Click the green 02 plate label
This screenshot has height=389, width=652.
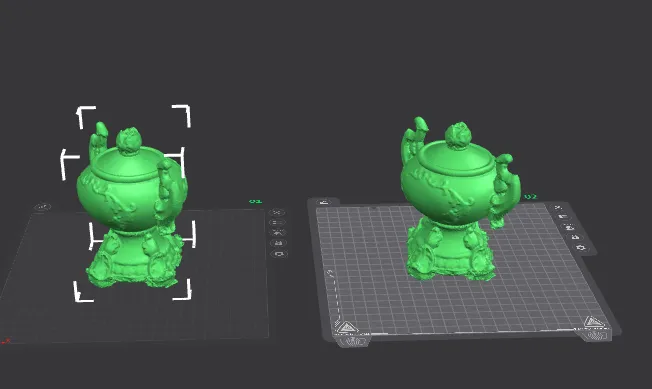pos(530,197)
